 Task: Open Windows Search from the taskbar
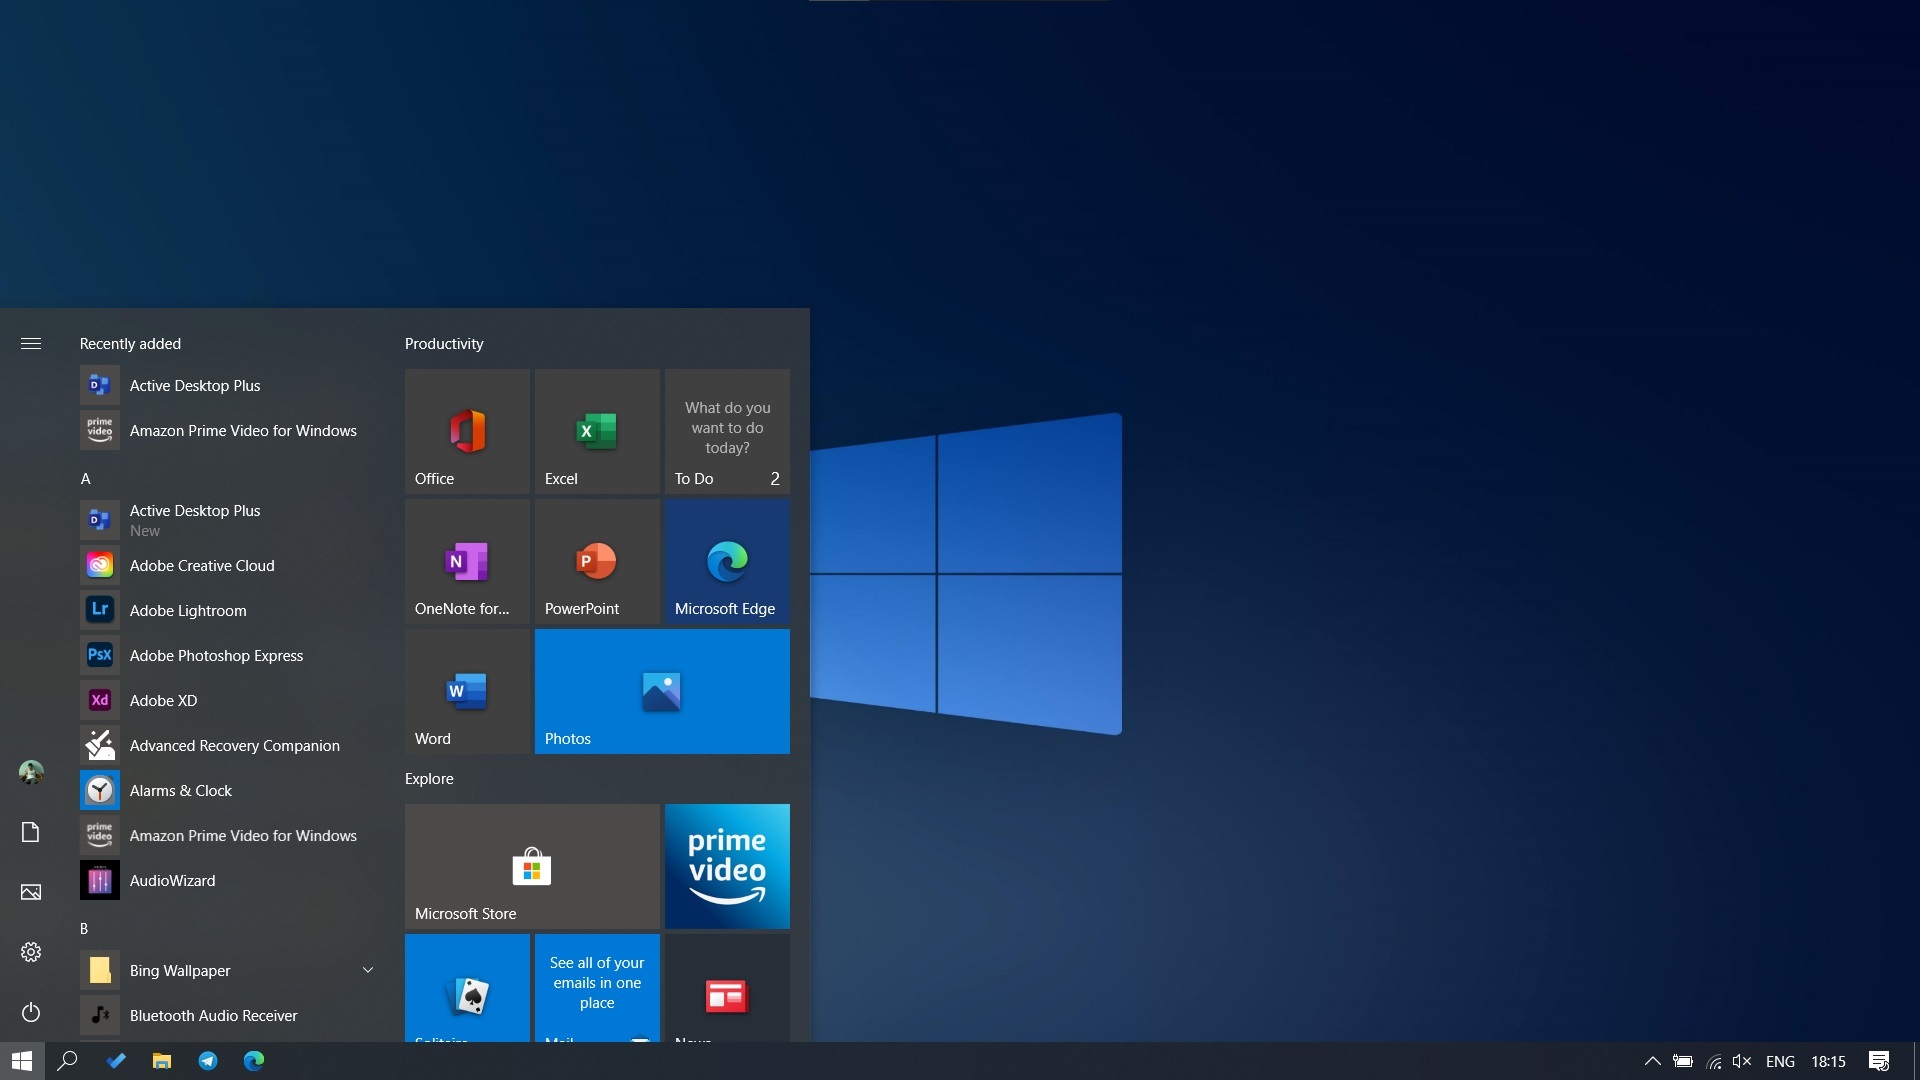click(67, 1060)
